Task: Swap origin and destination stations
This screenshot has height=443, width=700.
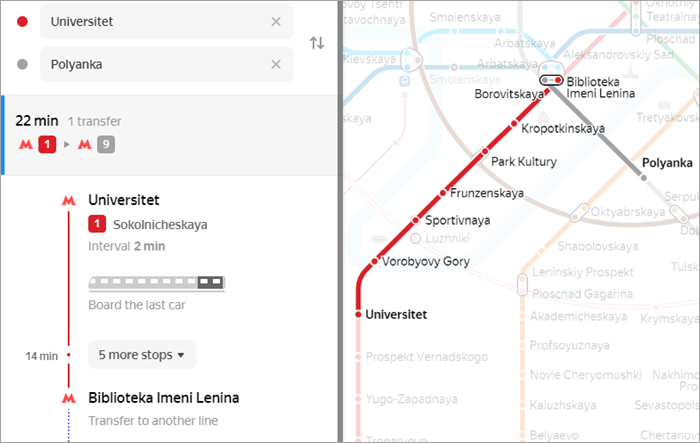Action: click(317, 43)
